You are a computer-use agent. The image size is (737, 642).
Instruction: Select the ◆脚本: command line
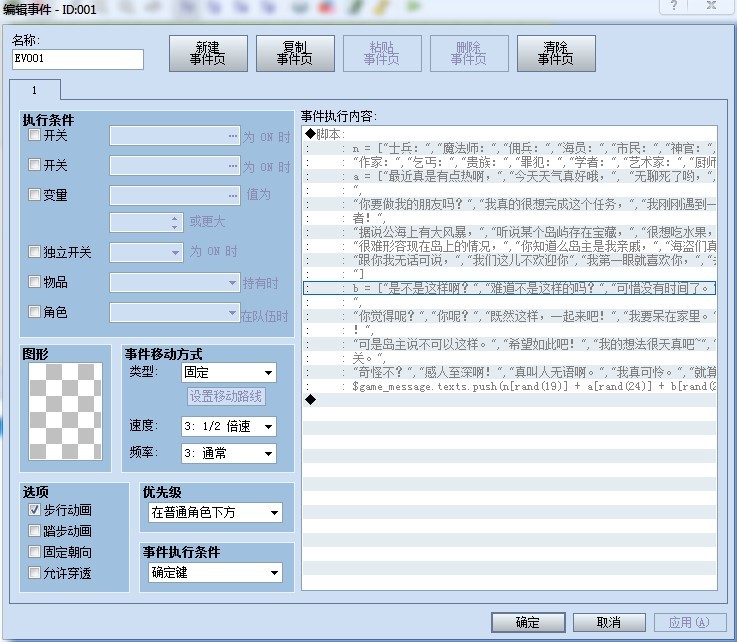[510, 134]
